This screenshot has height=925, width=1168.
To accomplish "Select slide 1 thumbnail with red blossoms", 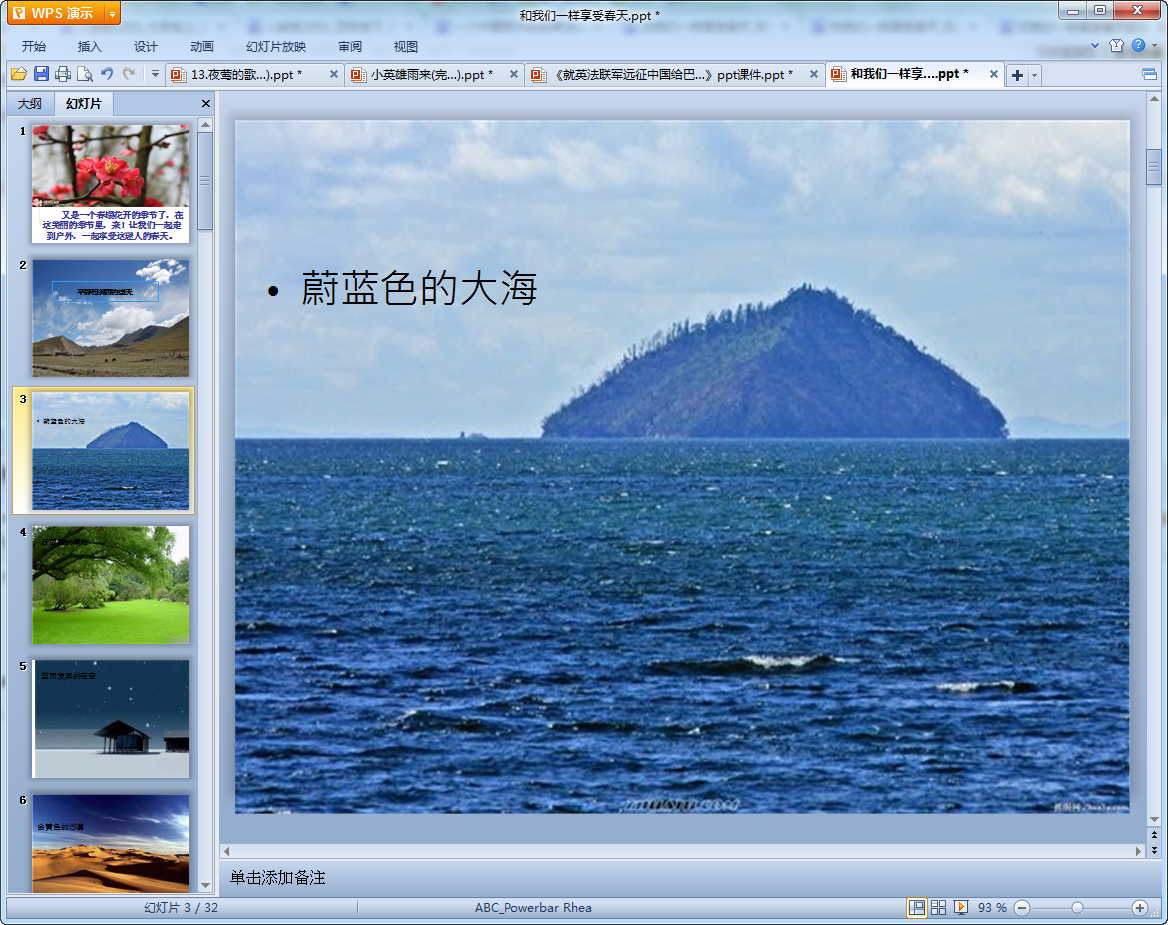I will tap(110, 184).
